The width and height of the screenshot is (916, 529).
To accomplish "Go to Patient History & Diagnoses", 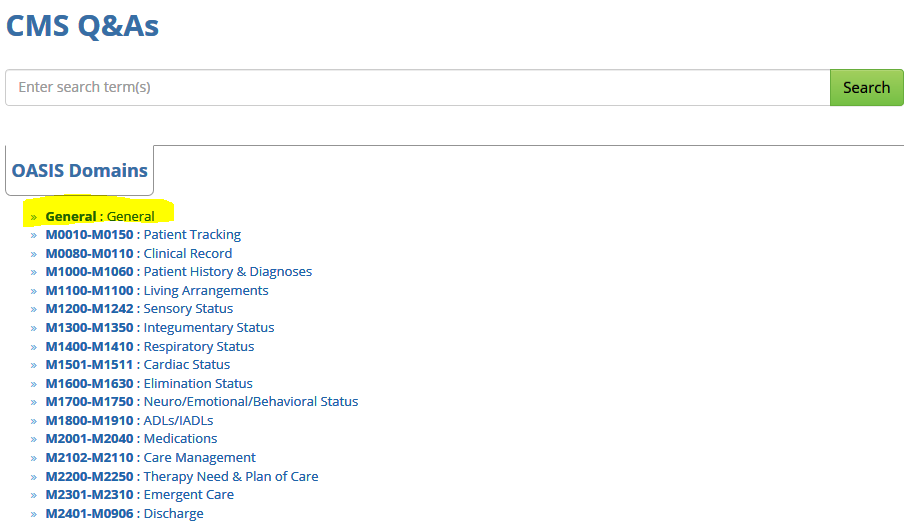I will pyautogui.click(x=179, y=272).
